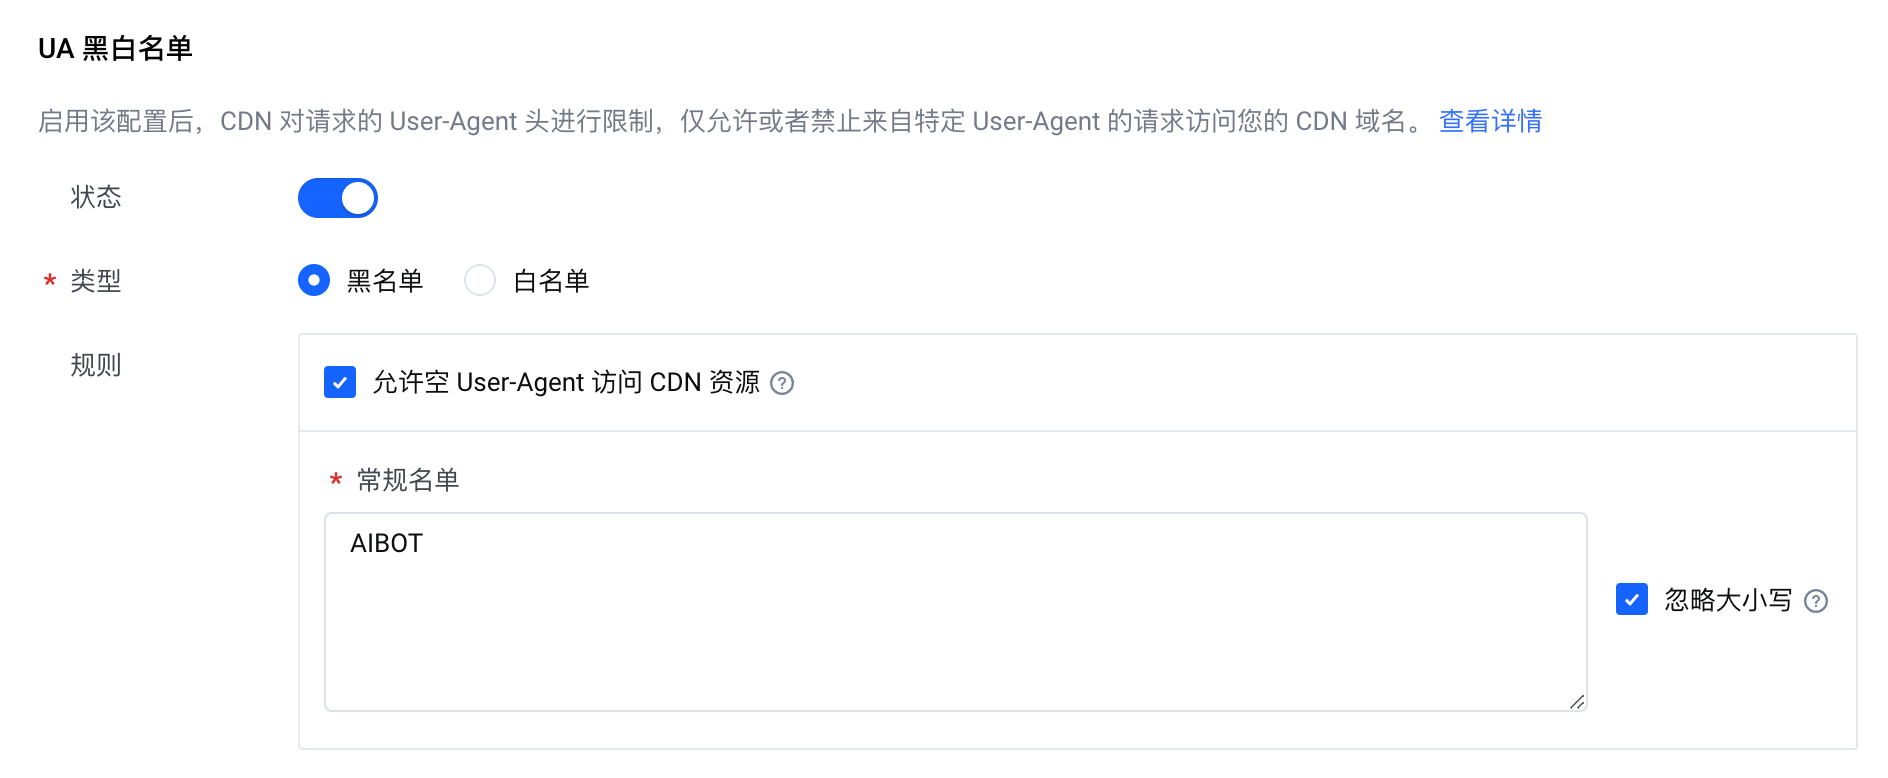Grab the resize handle of 常规名单 textarea
1888x778 pixels.
[1576, 701]
